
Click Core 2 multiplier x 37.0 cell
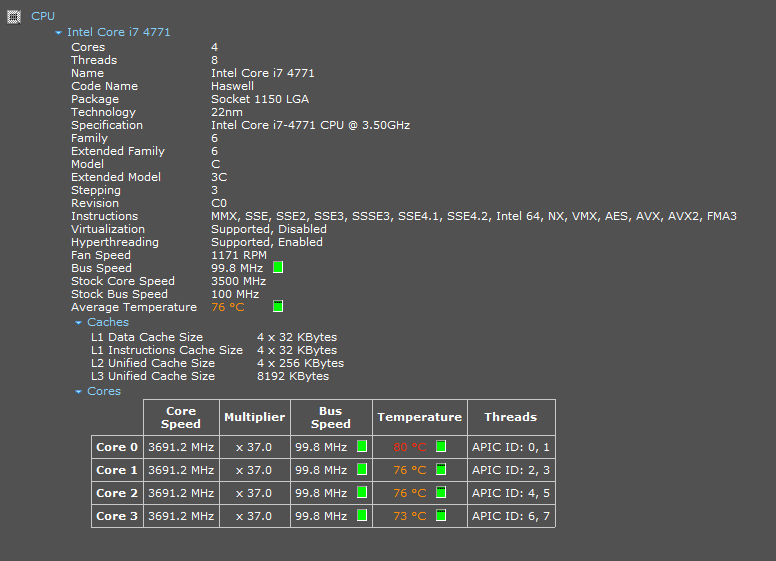click(x=254, y=493)
